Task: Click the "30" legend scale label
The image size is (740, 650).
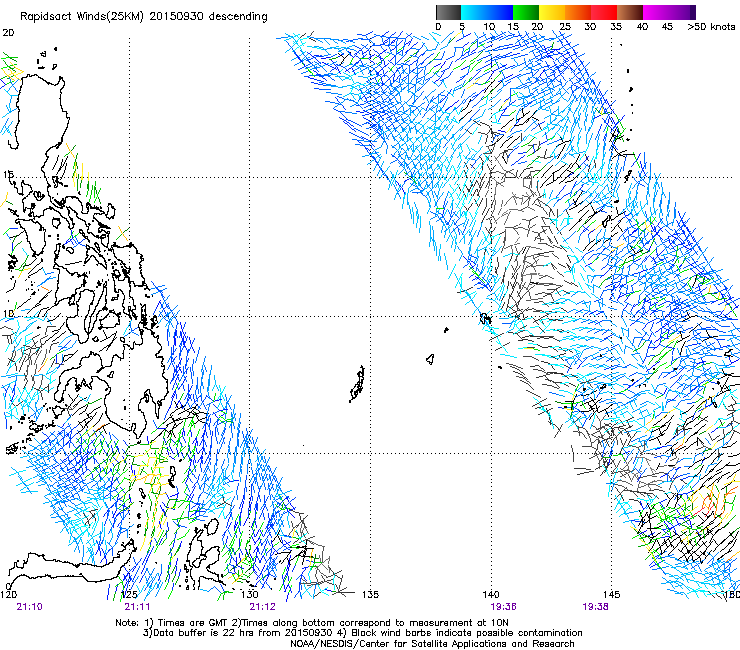Action: click(590, 27)
